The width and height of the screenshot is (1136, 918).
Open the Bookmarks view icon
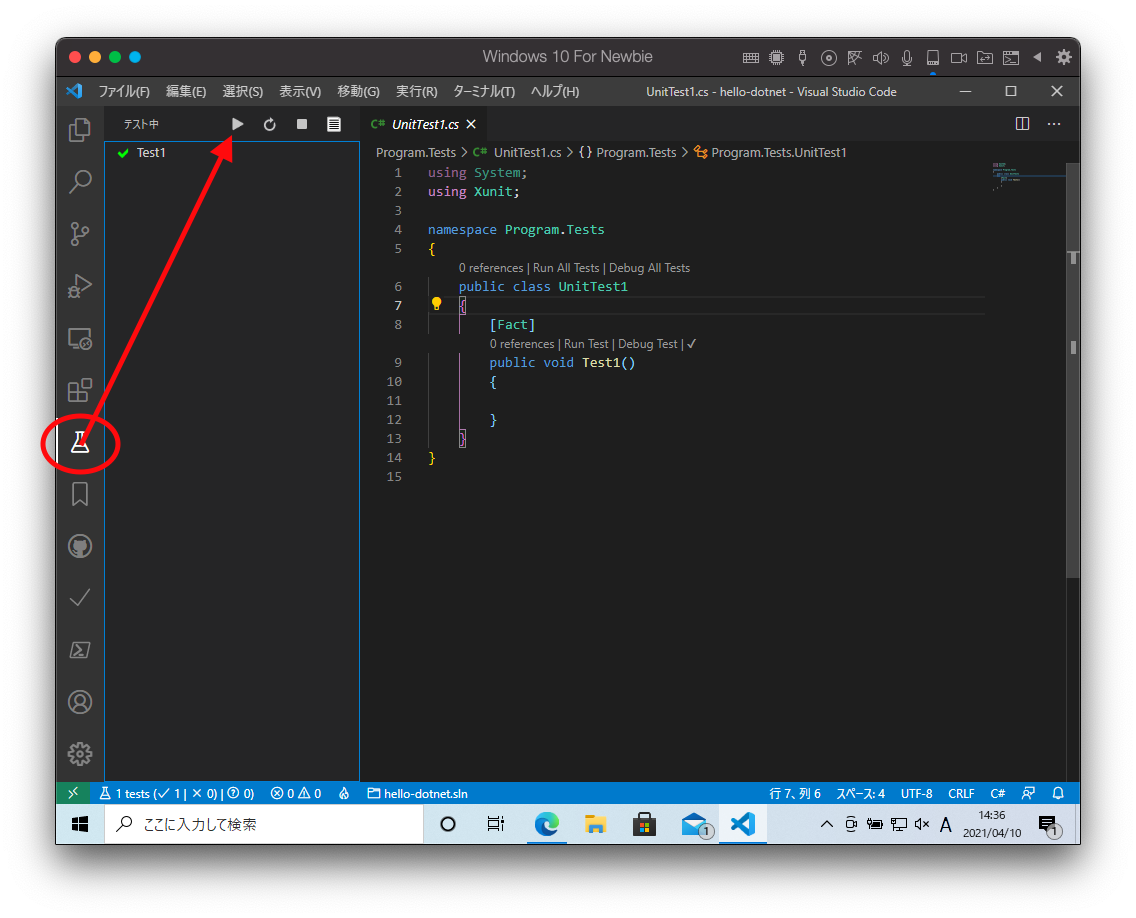[80, 494]
